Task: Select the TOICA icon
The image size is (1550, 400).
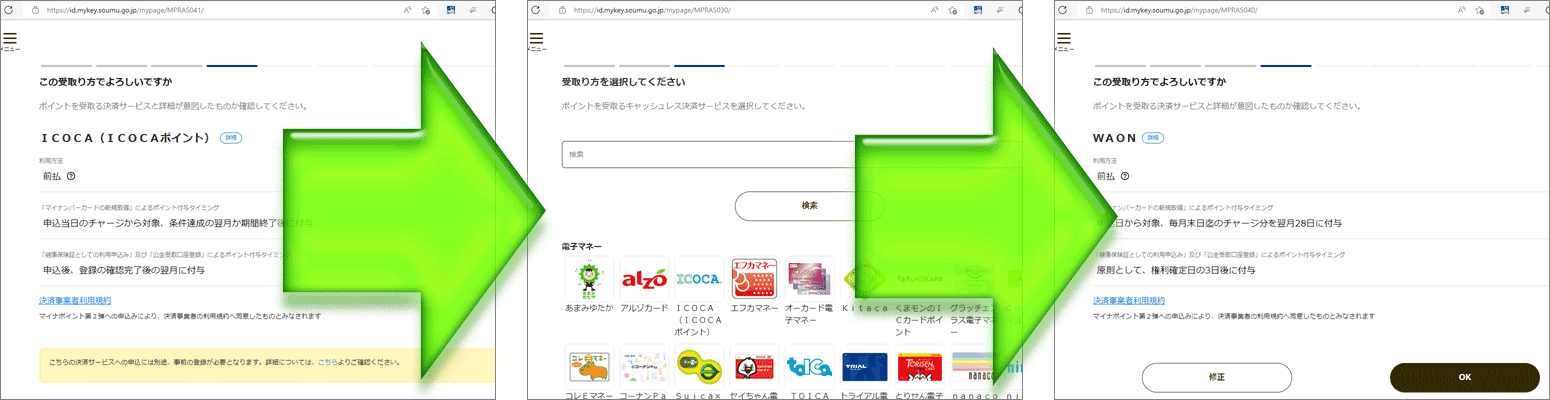Action: tap(810, 367)
